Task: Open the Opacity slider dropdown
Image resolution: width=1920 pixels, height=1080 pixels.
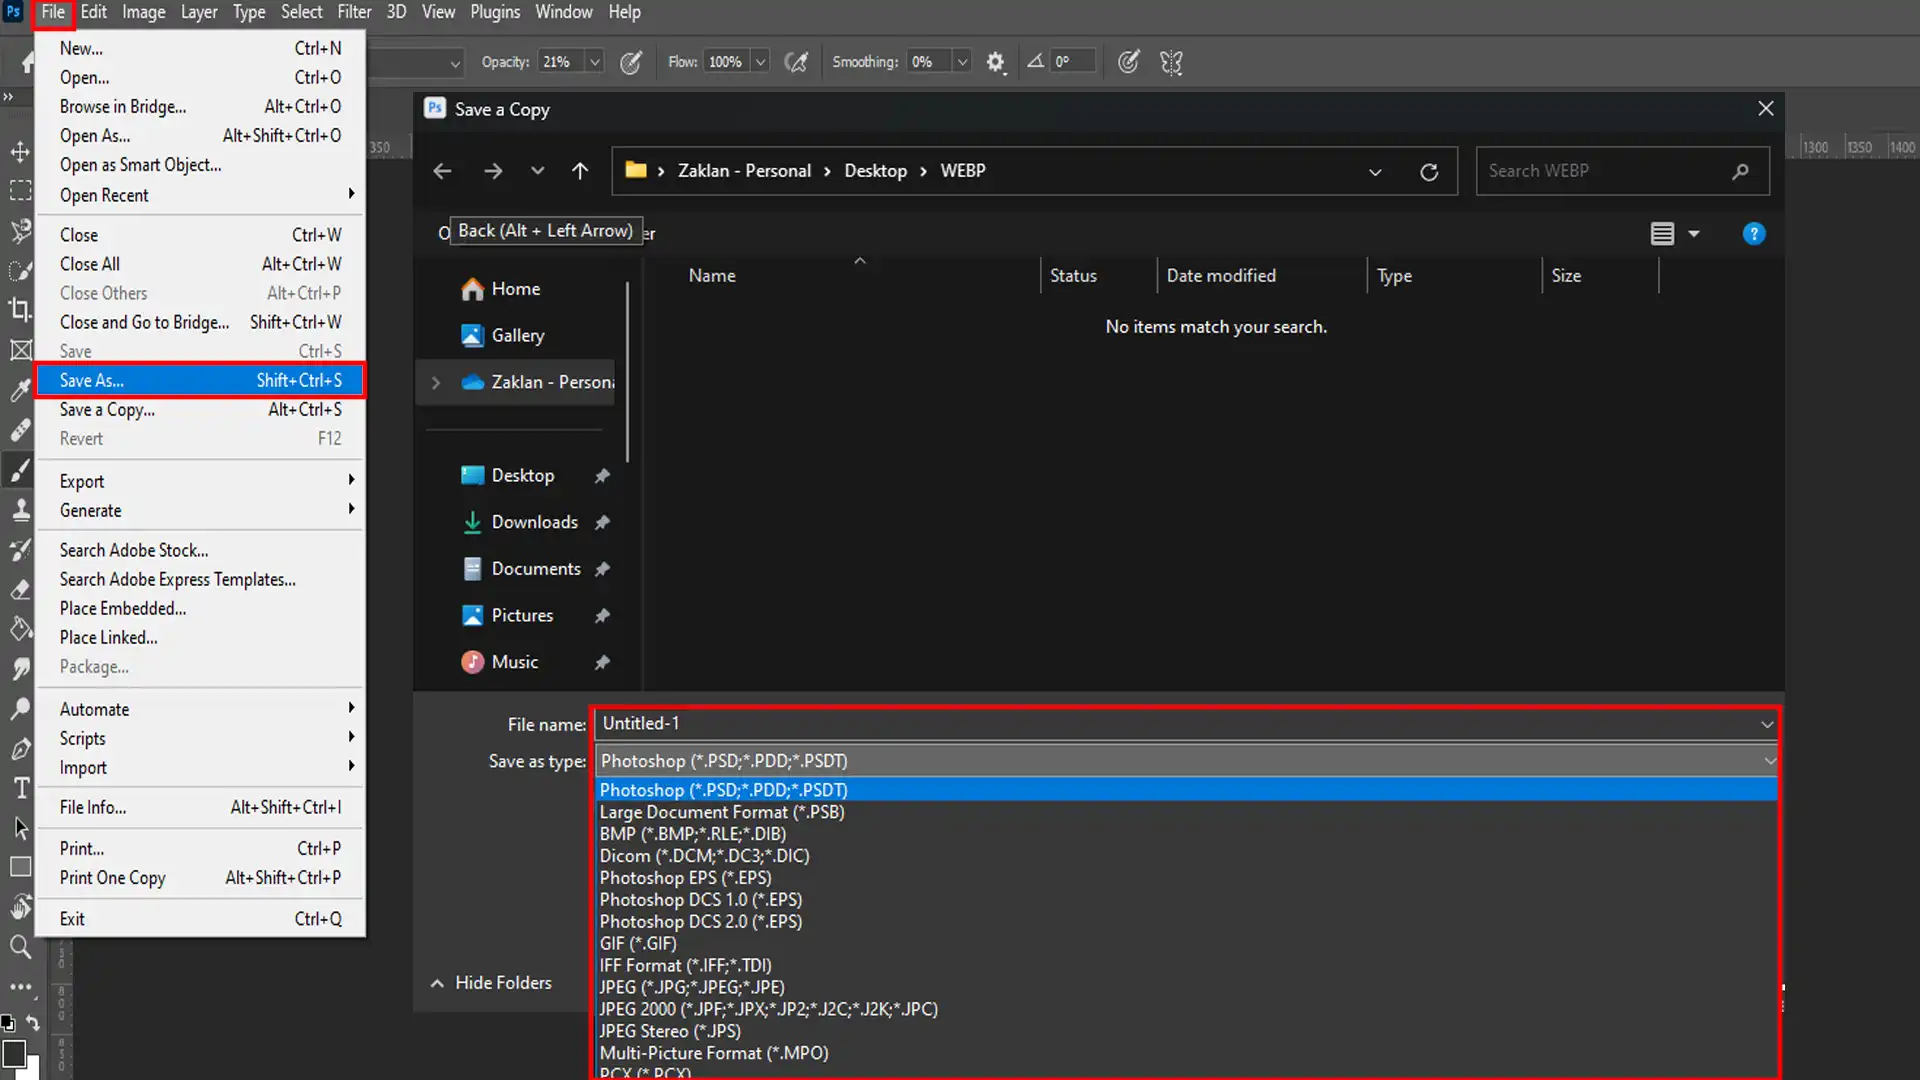Action: (x=595, y=62)
